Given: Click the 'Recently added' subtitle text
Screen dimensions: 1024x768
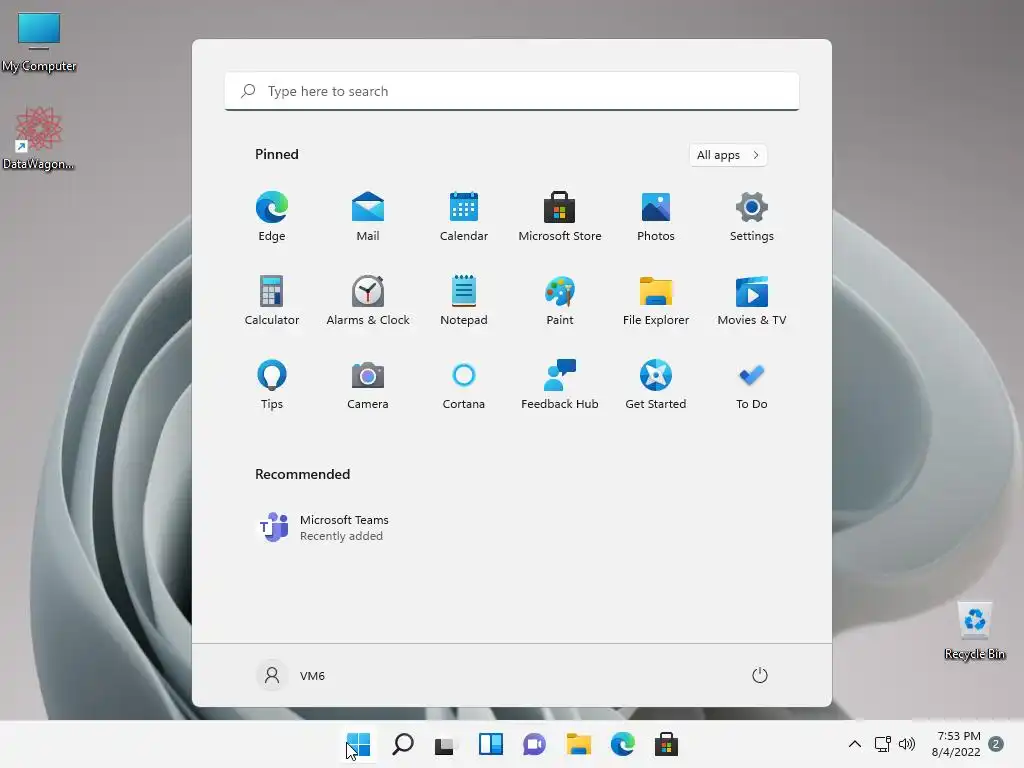Looking at the screenshot, I should [341, 536].
